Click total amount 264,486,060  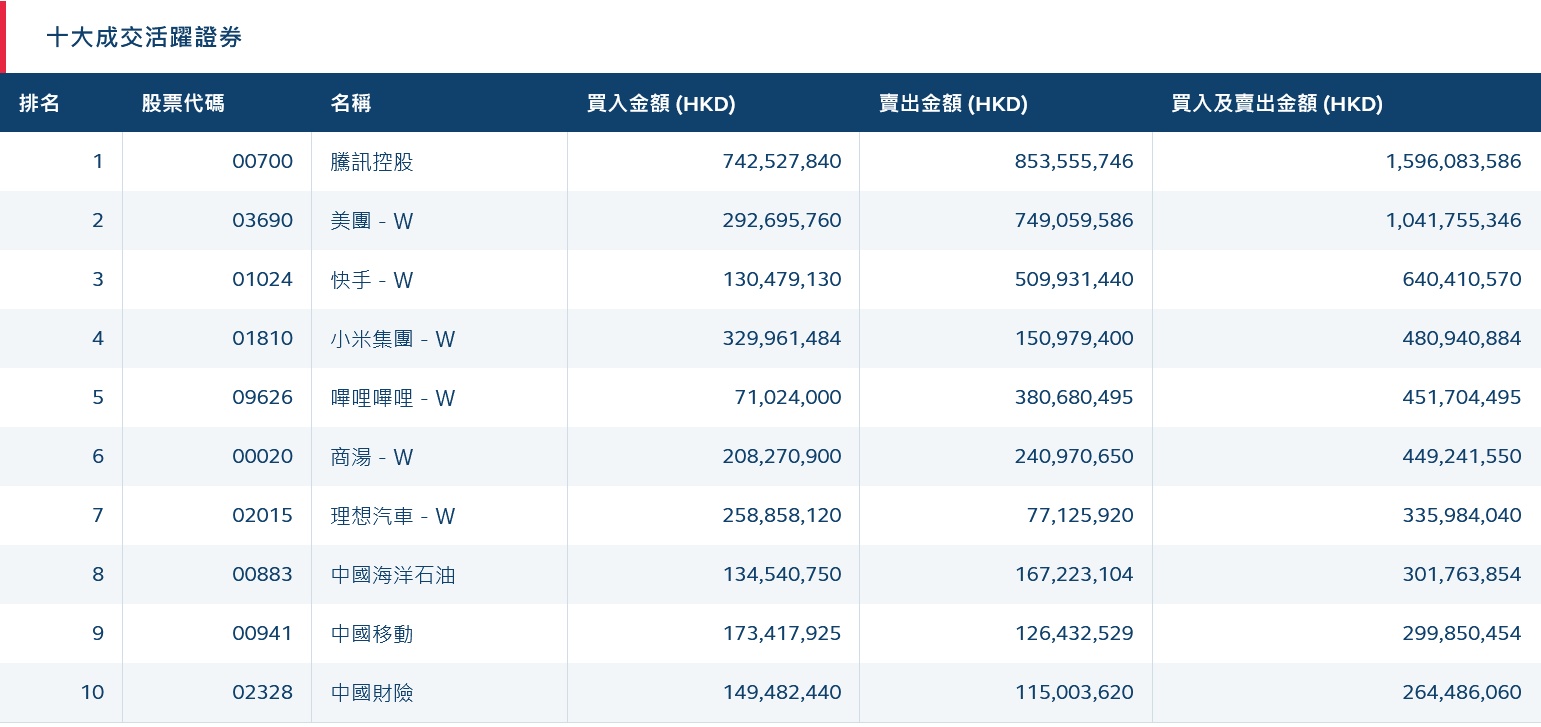coord(1462,693)
